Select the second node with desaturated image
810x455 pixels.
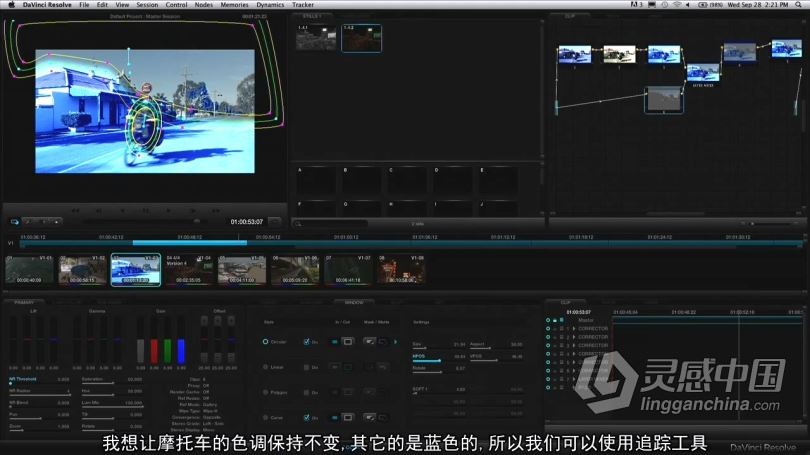point(619,55)
